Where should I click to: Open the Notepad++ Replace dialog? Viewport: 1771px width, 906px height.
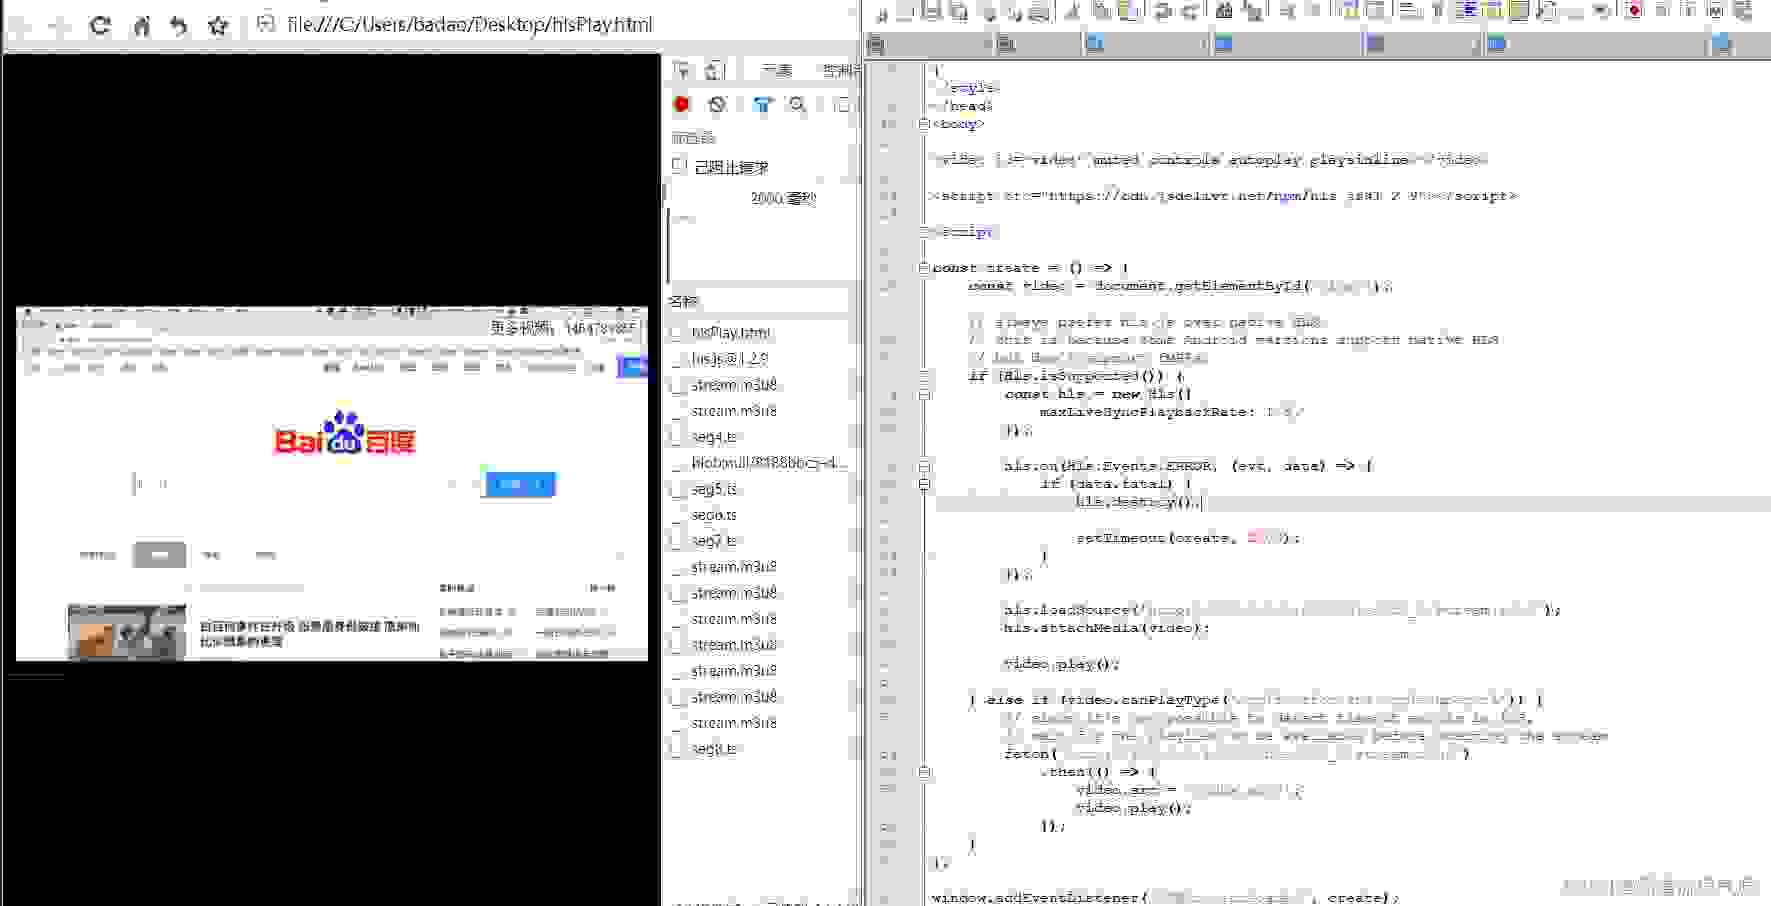[1251, 12]
